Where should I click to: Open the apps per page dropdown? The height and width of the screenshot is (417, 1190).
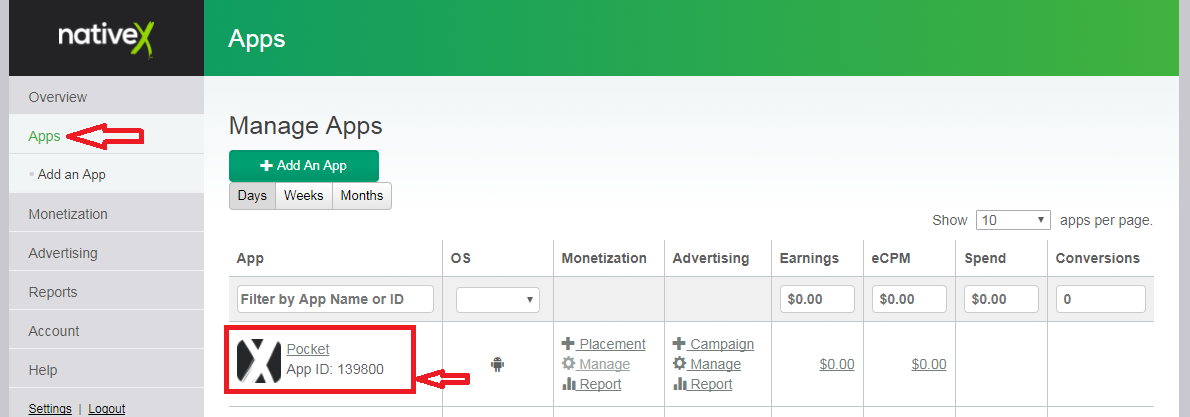click(x=1014, y=220)
